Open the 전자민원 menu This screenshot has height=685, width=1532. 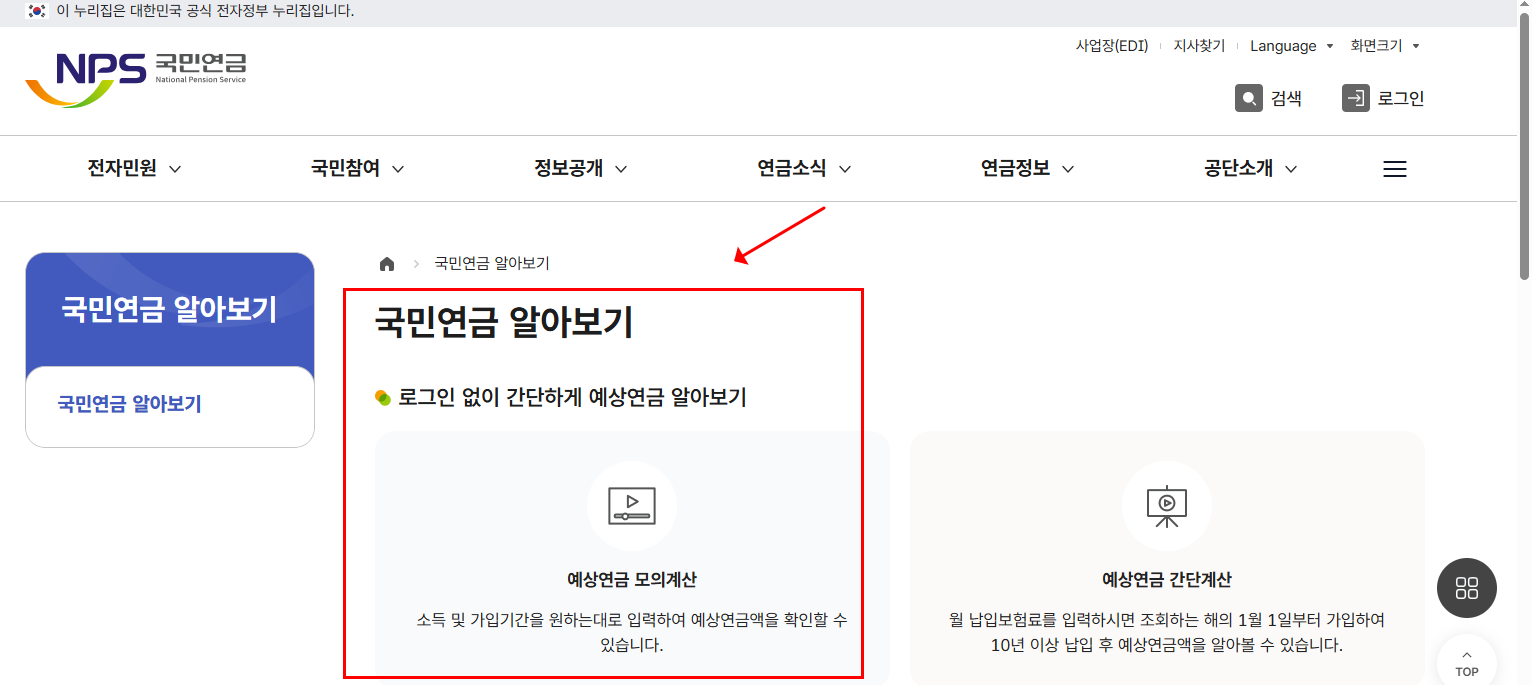[123, 169]
